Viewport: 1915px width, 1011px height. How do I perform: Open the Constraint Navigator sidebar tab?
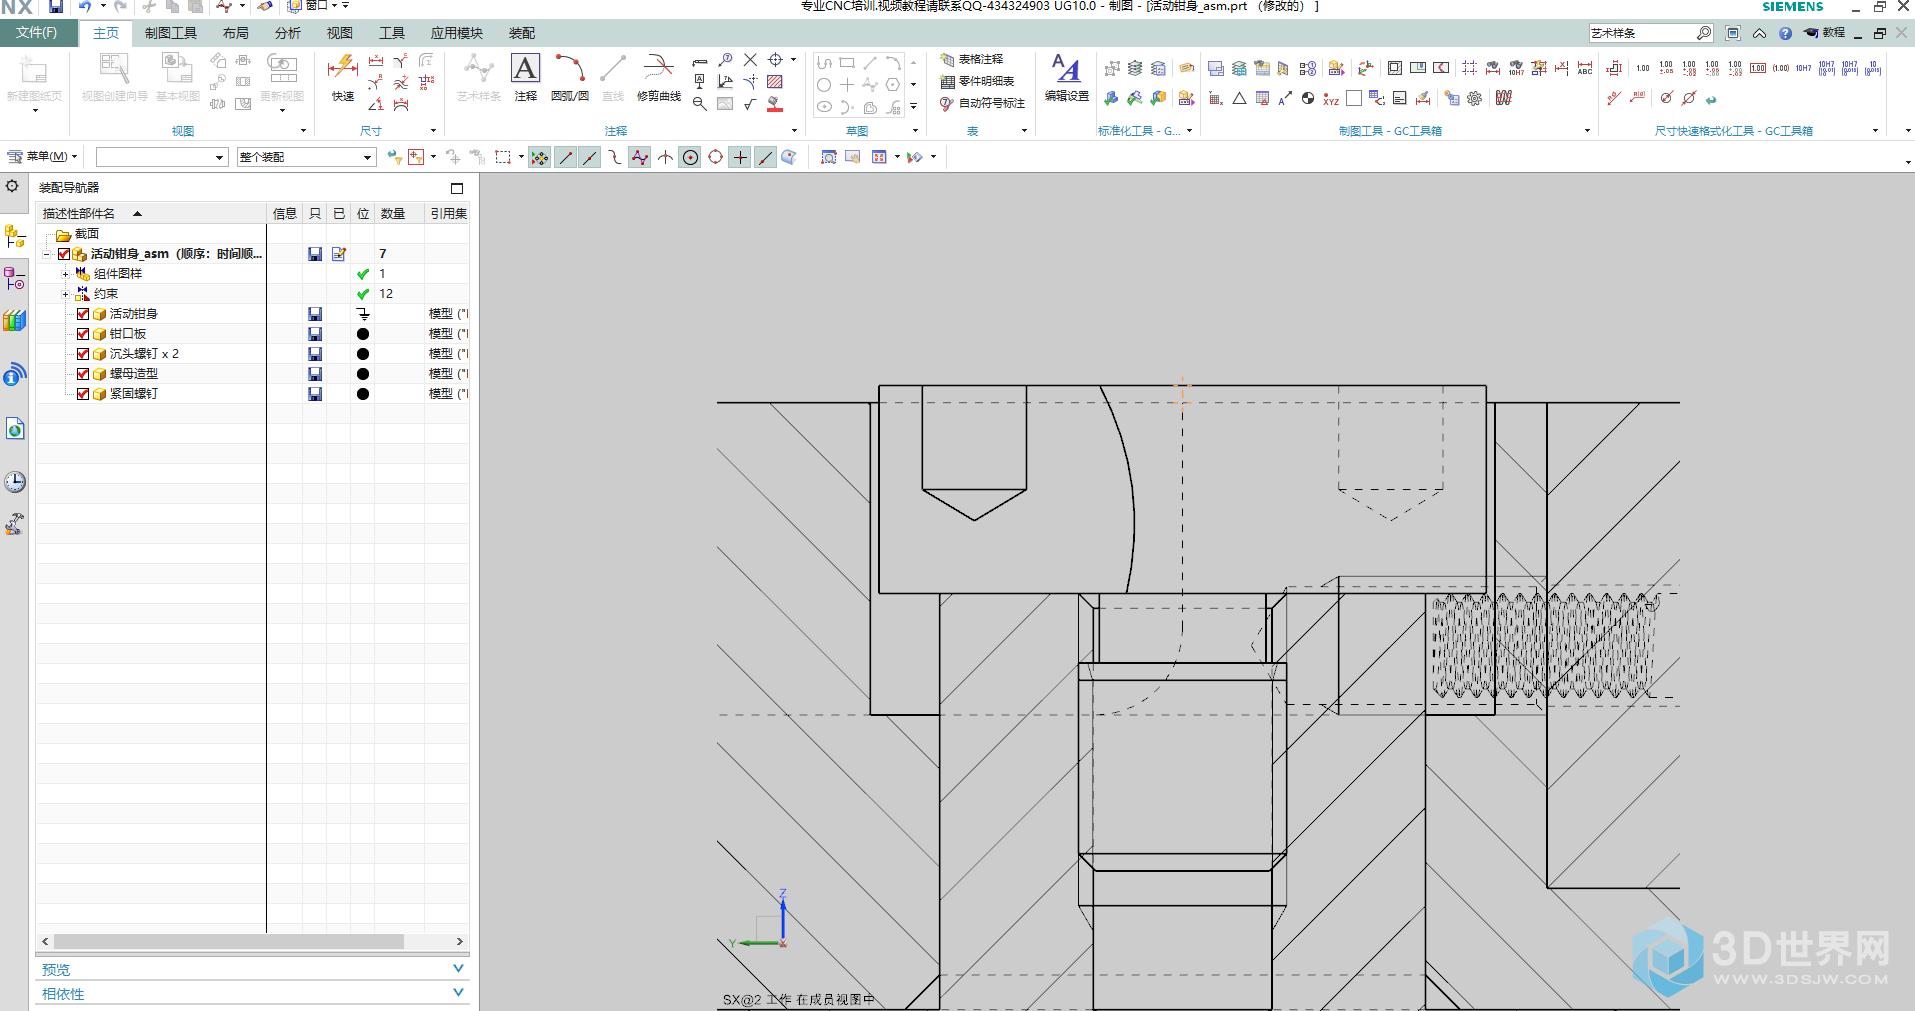(x=14, y=278)
